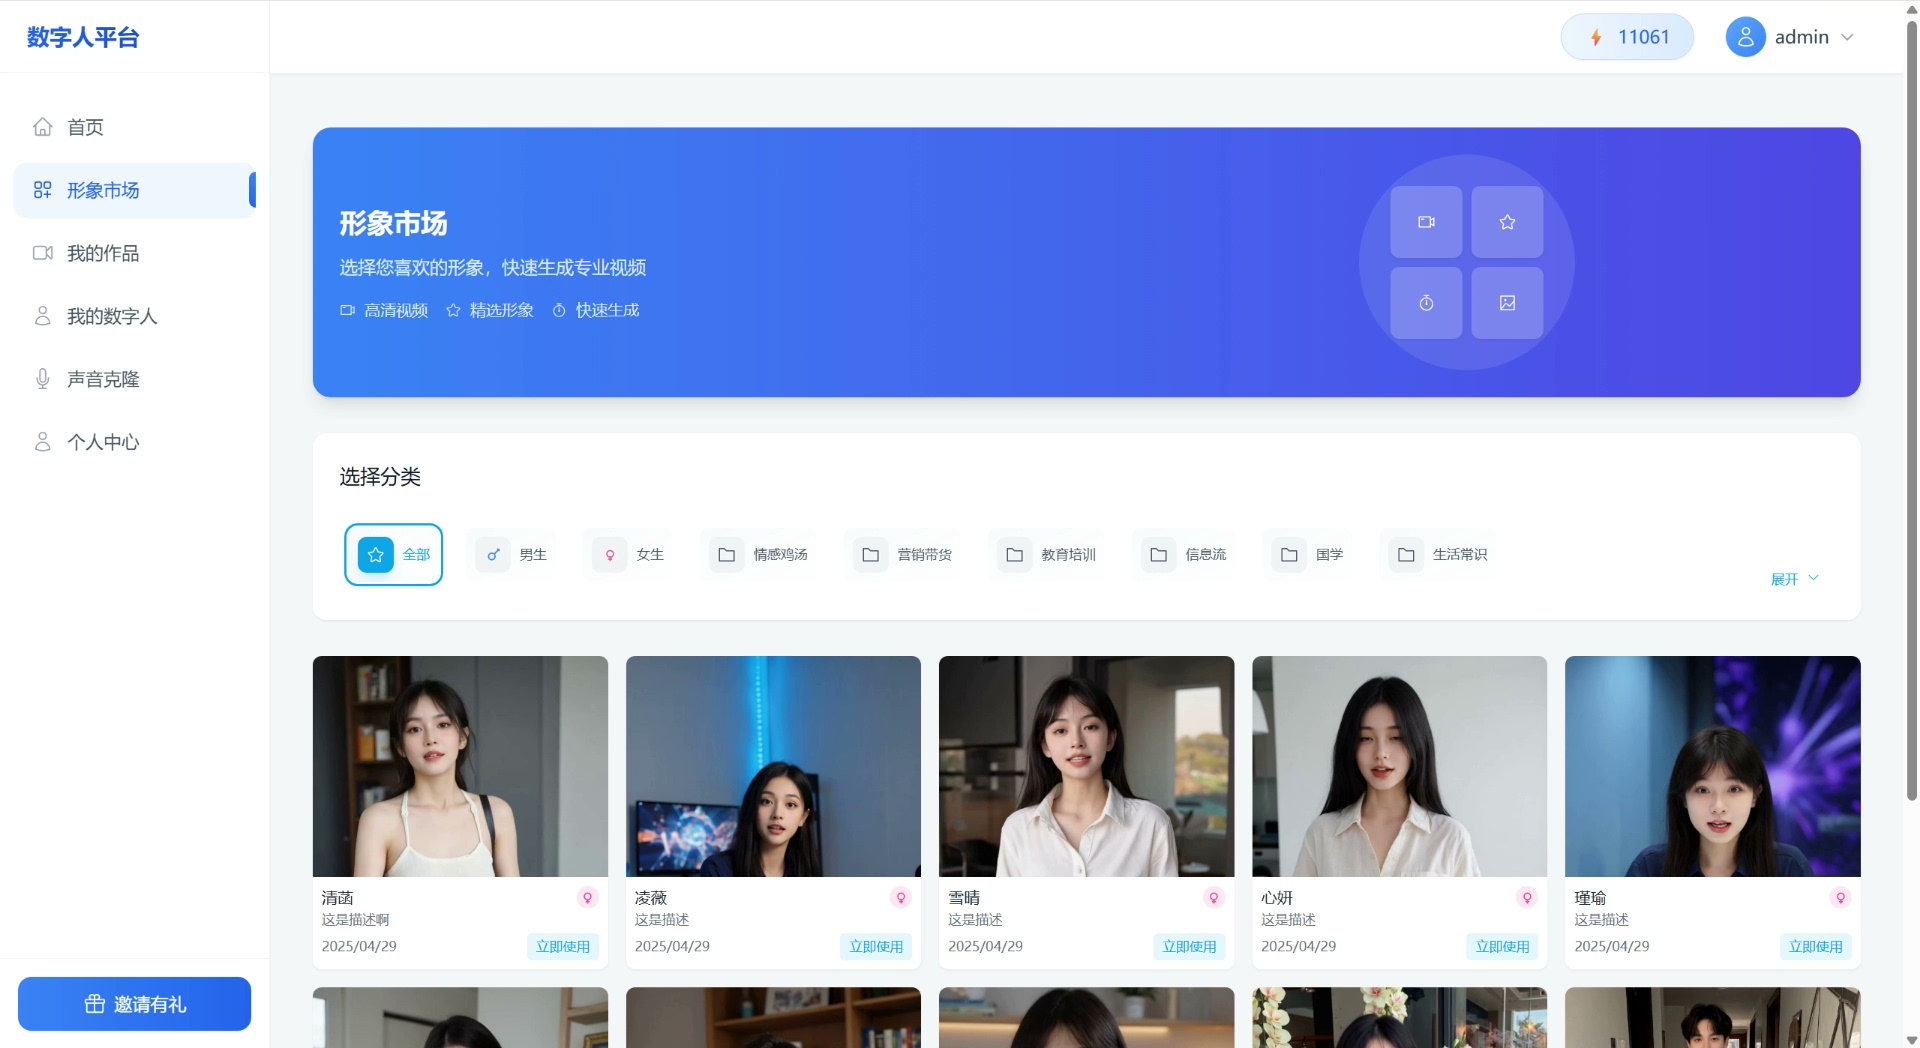Image resolution: width=1920 pixels, height=1048 pixels.
Task: Click 立即使用 for 清菡
Action: tap(563, 947)
